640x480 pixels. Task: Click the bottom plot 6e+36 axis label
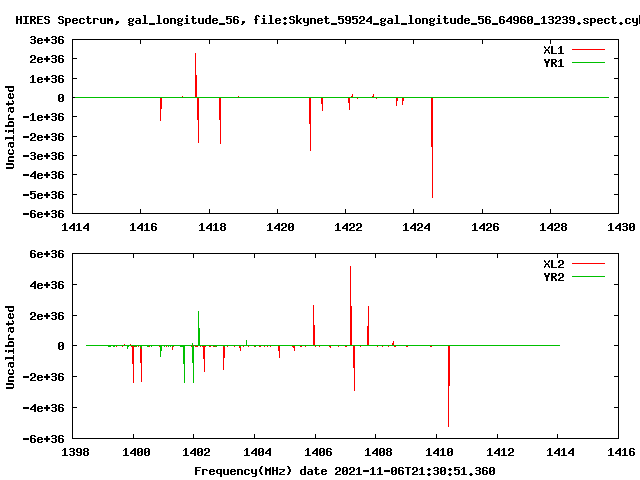point(47,254)
